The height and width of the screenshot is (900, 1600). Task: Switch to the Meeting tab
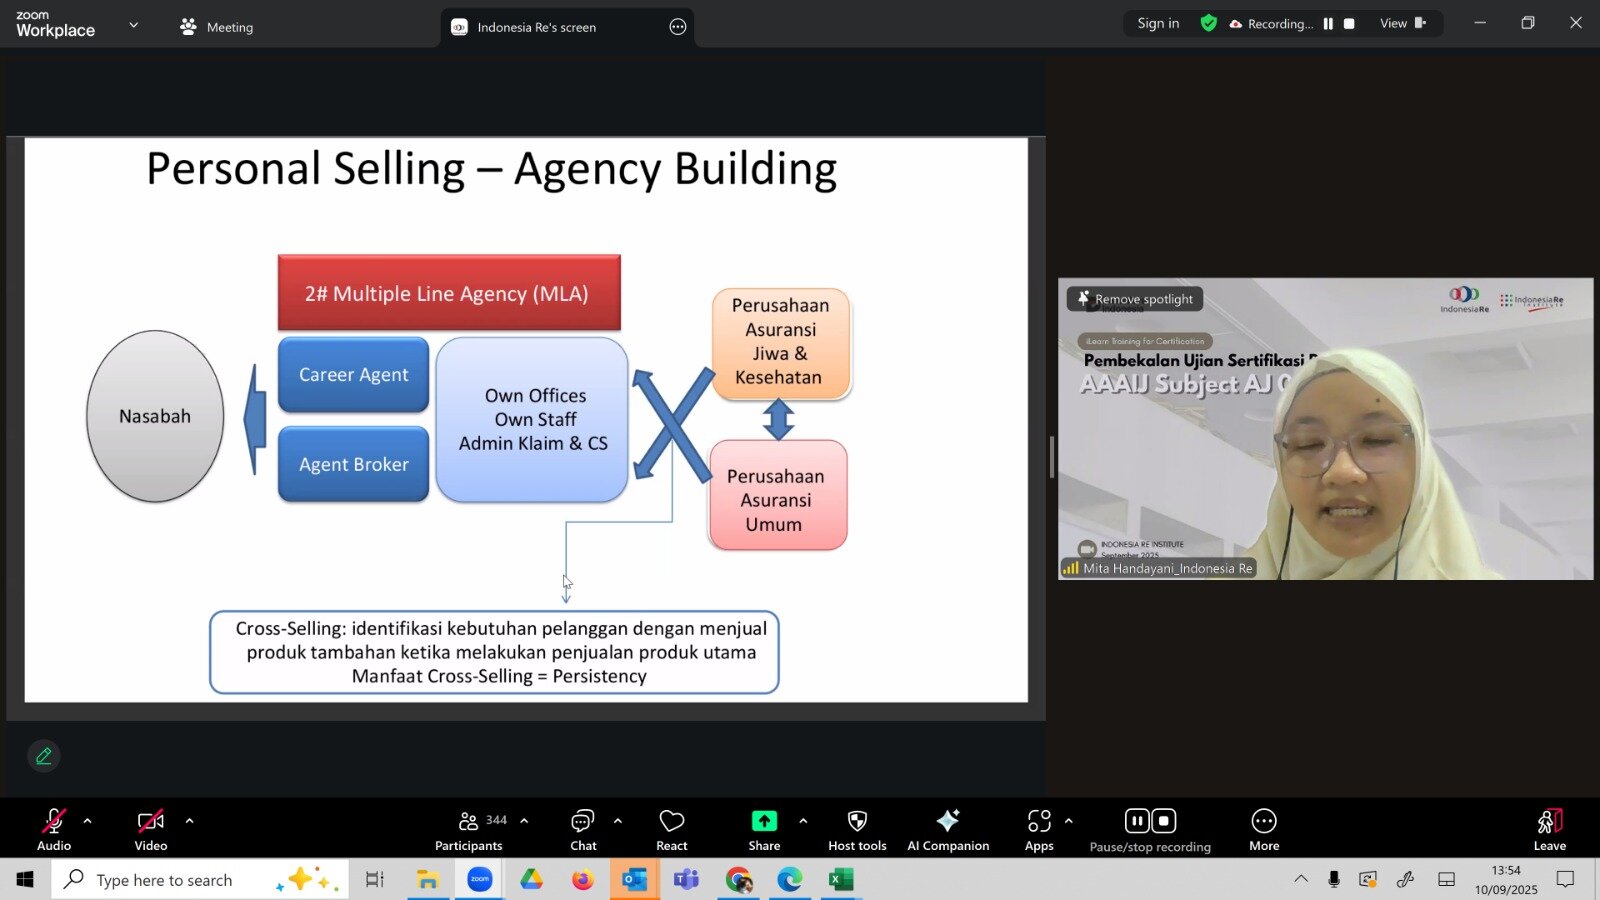click(217, 27)
